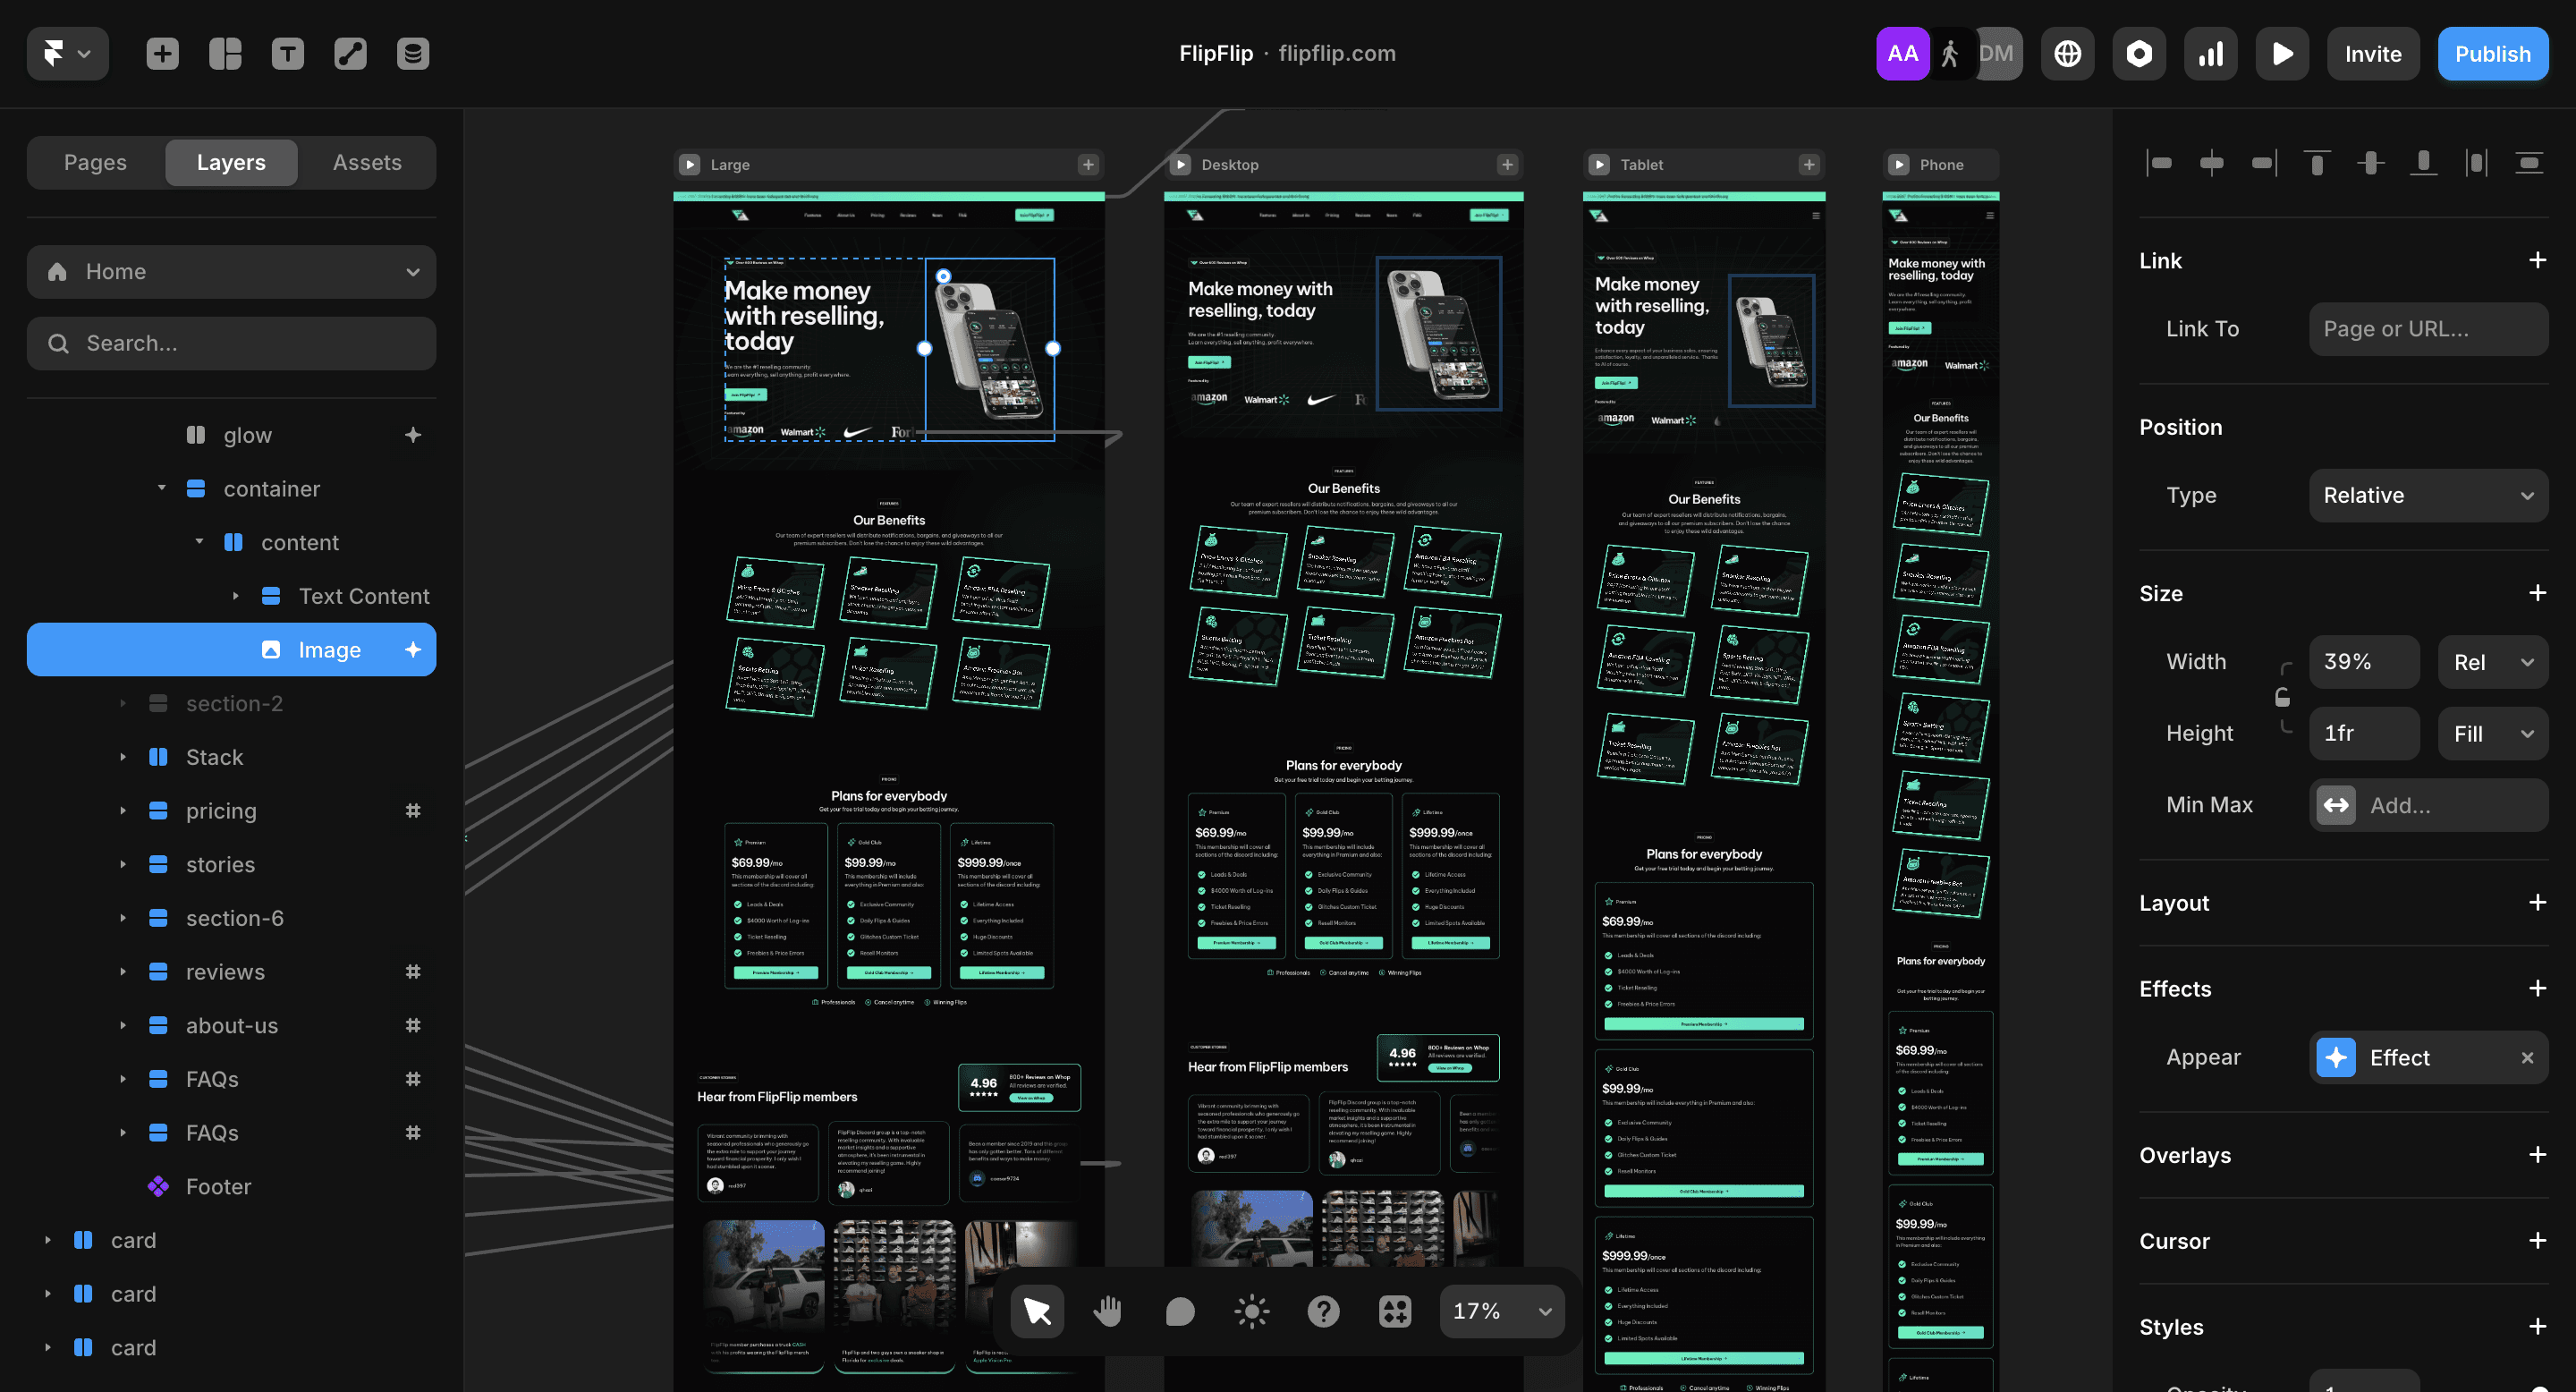
Task: Click the circle icon beside the globe icon
Action: tap(2139, 54)
